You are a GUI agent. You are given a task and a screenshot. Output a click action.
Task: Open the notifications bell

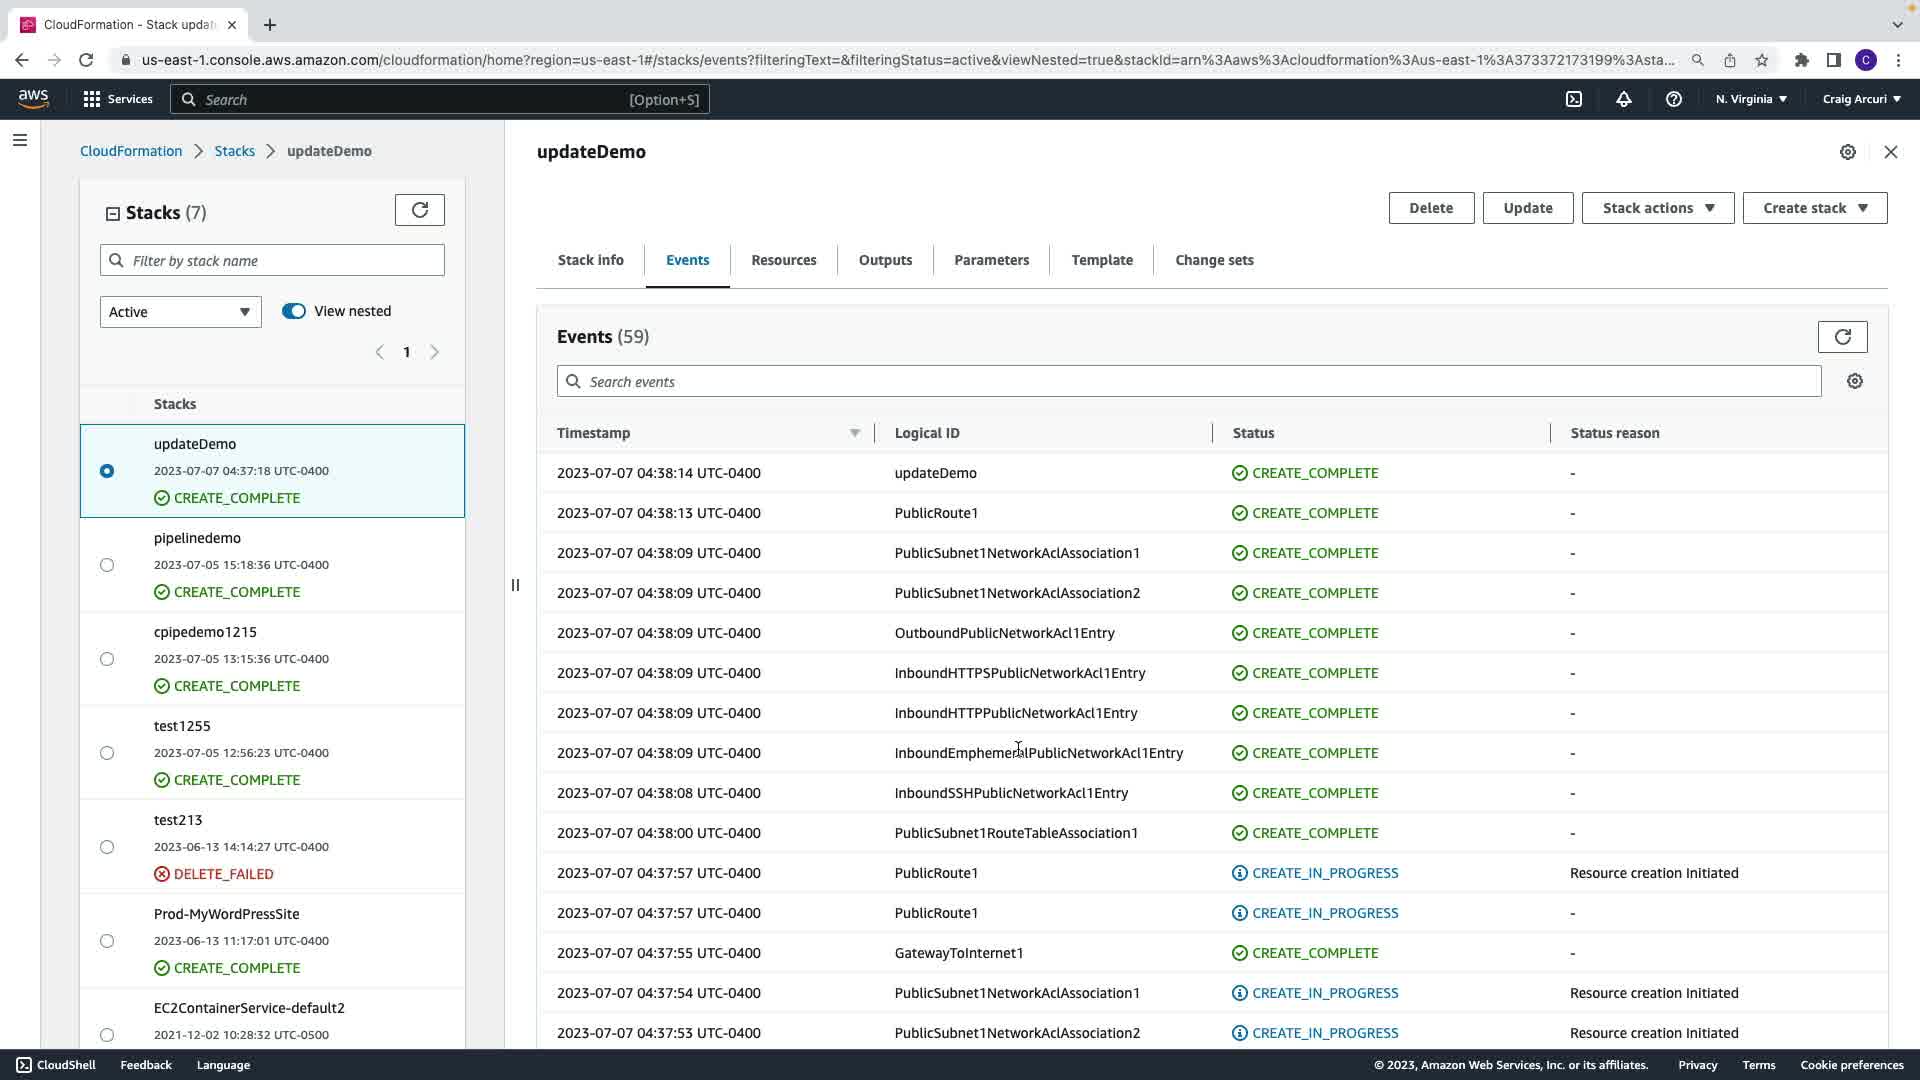(1624, 99)
